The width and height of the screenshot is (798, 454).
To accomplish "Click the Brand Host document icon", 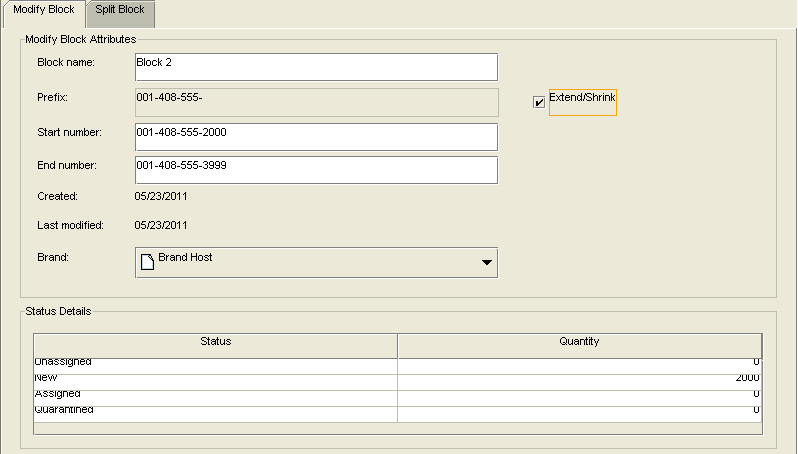I will [x=147, y=262].
